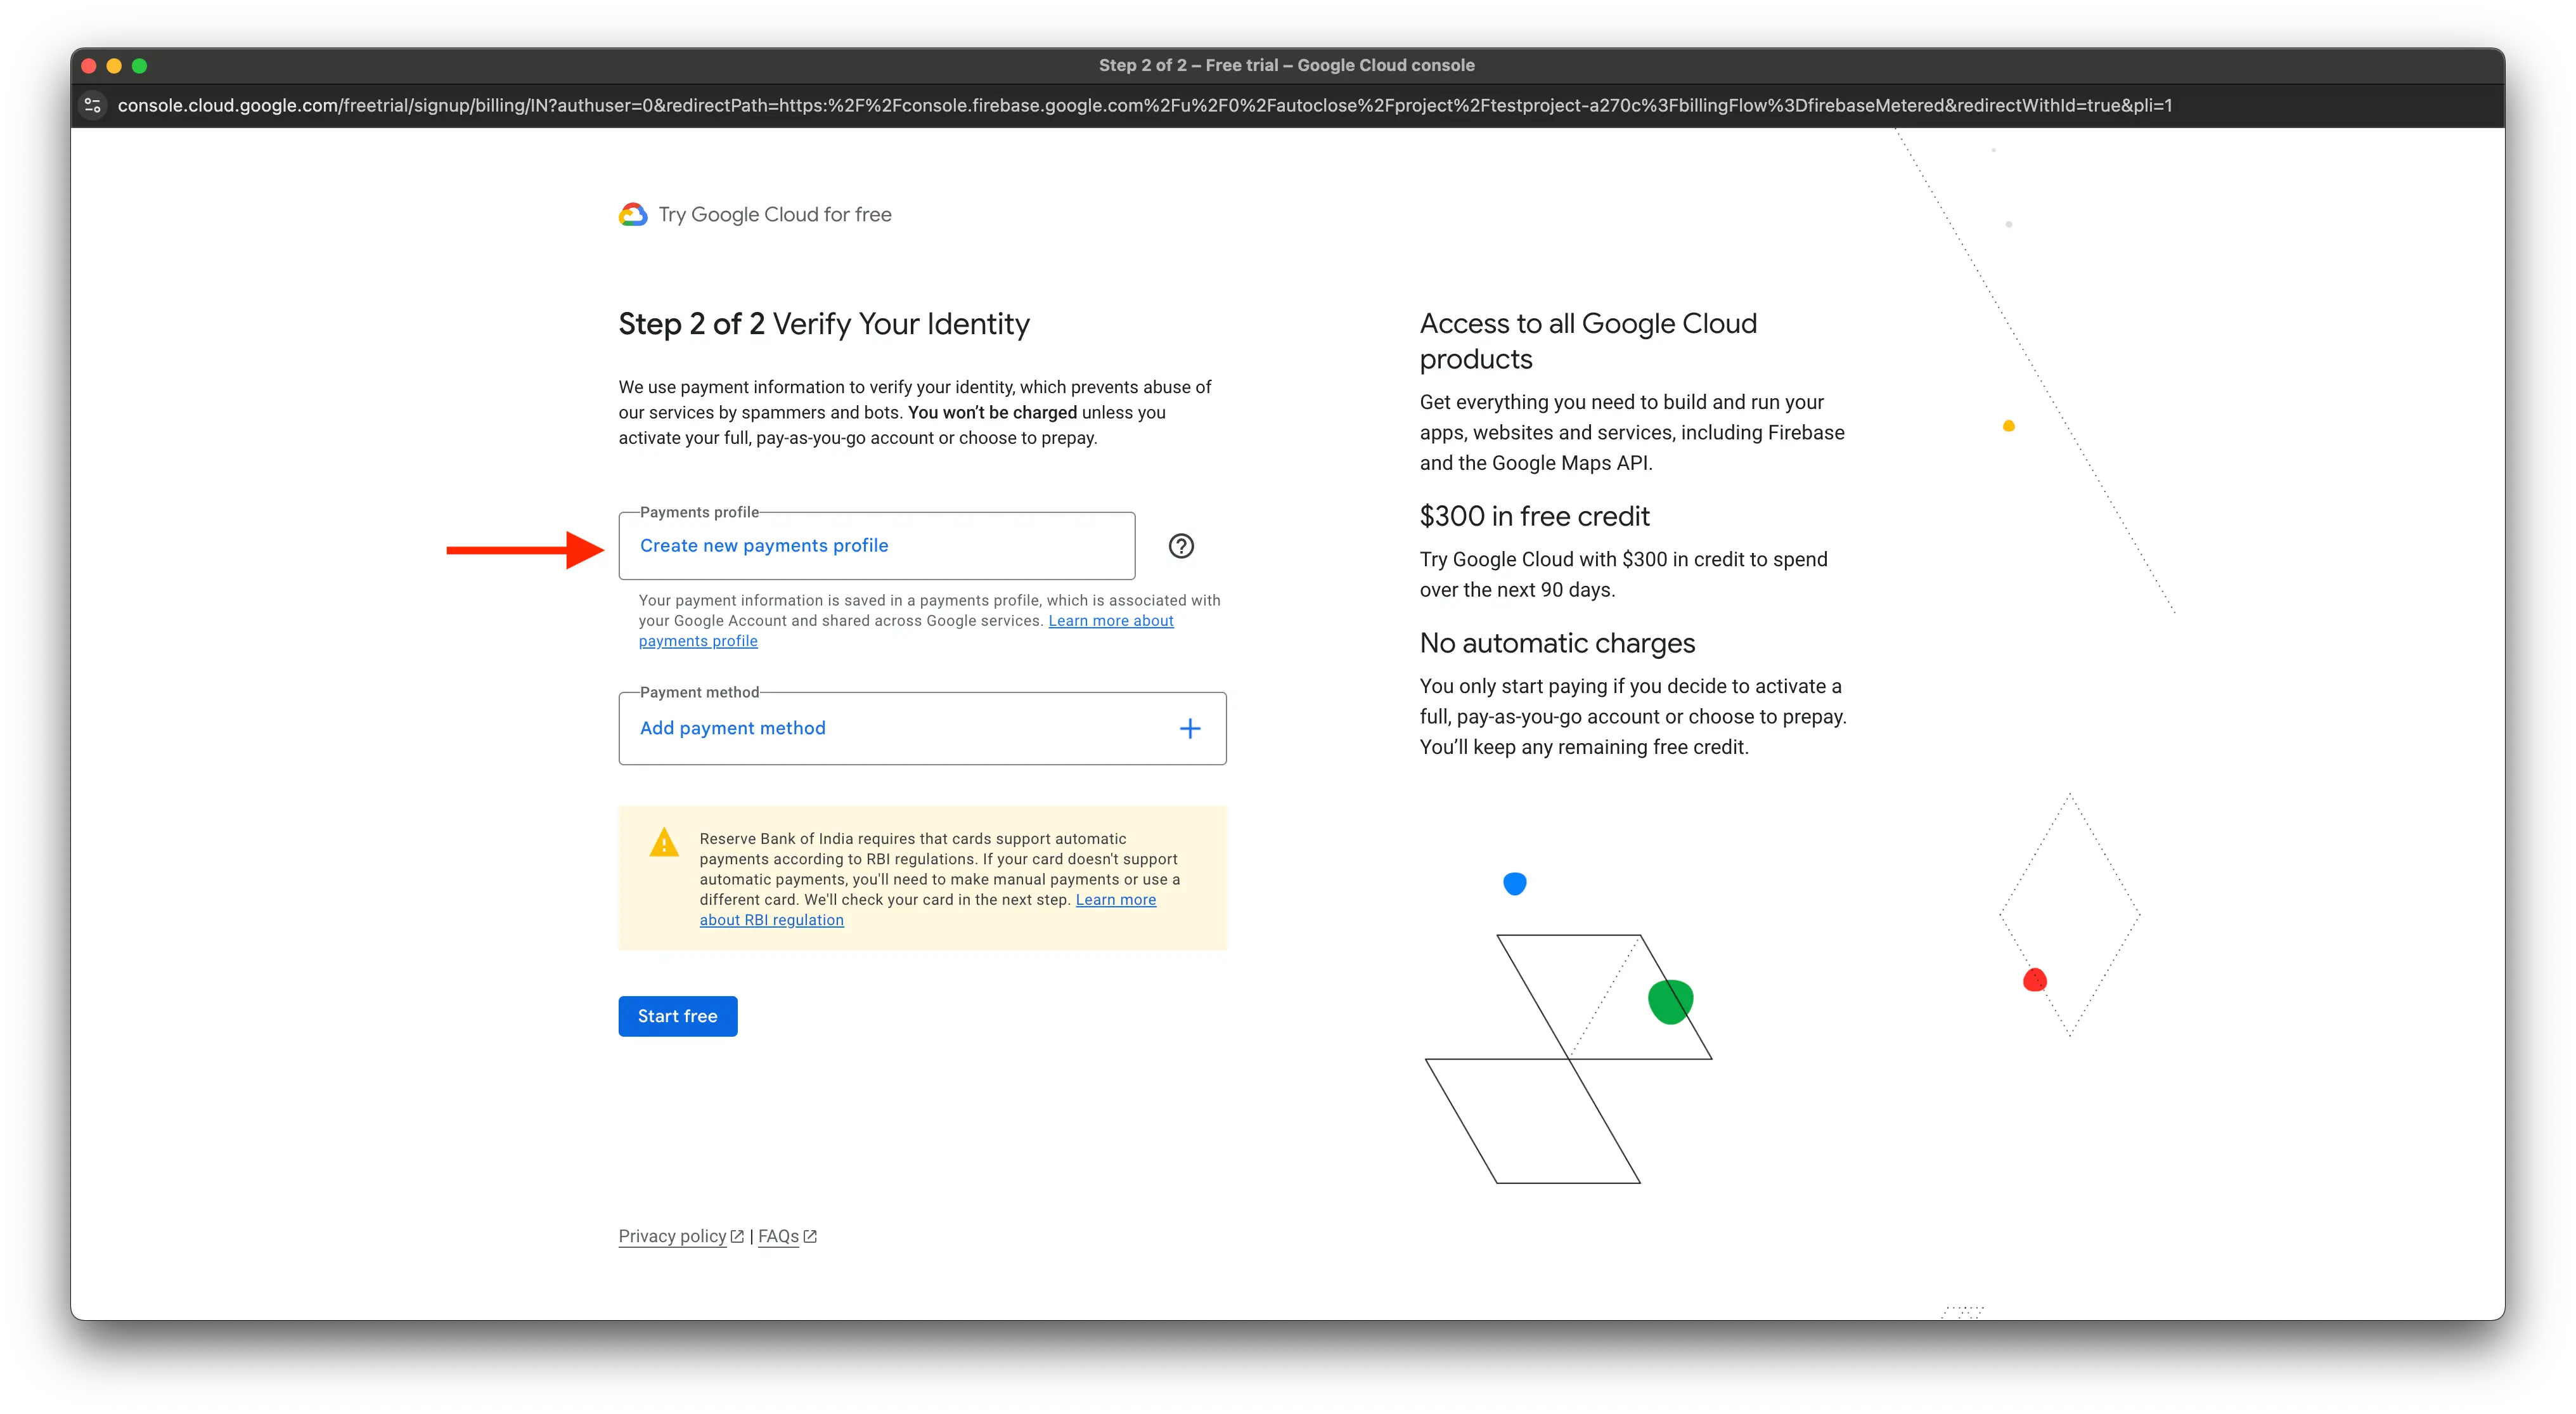This screenshot has height=1414, width=2576.
Task: Click Add payment method field
Action: (x=922, y=729)
